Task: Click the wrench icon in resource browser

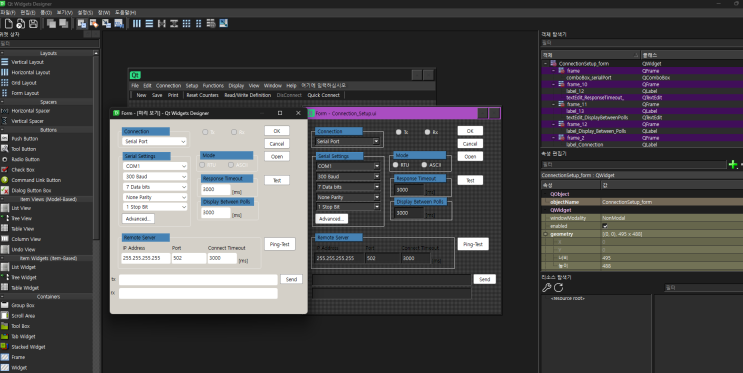Action: 546,288
